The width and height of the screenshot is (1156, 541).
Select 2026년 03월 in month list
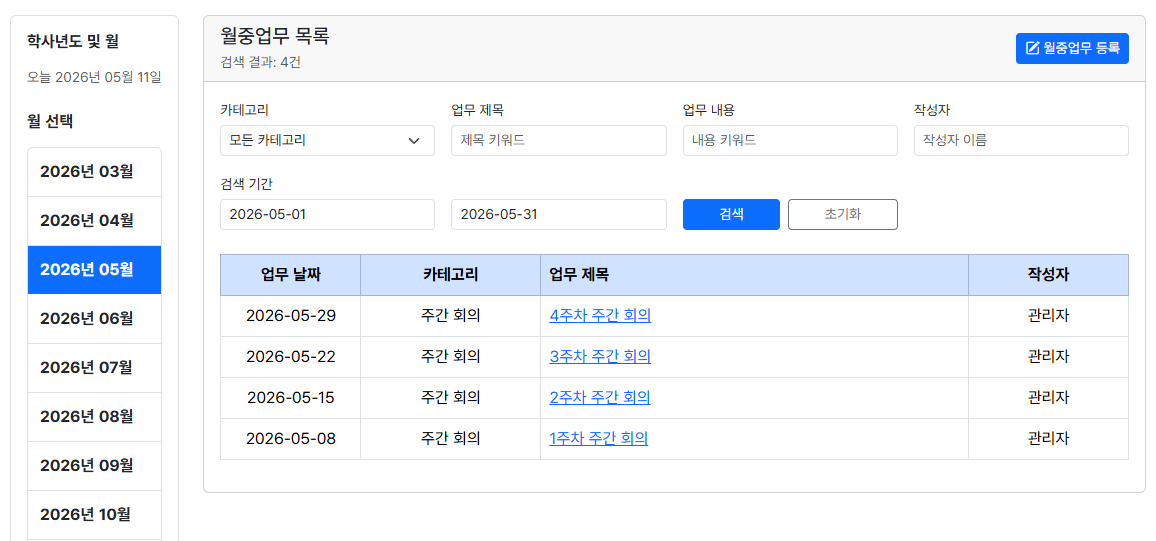(94, 172)
